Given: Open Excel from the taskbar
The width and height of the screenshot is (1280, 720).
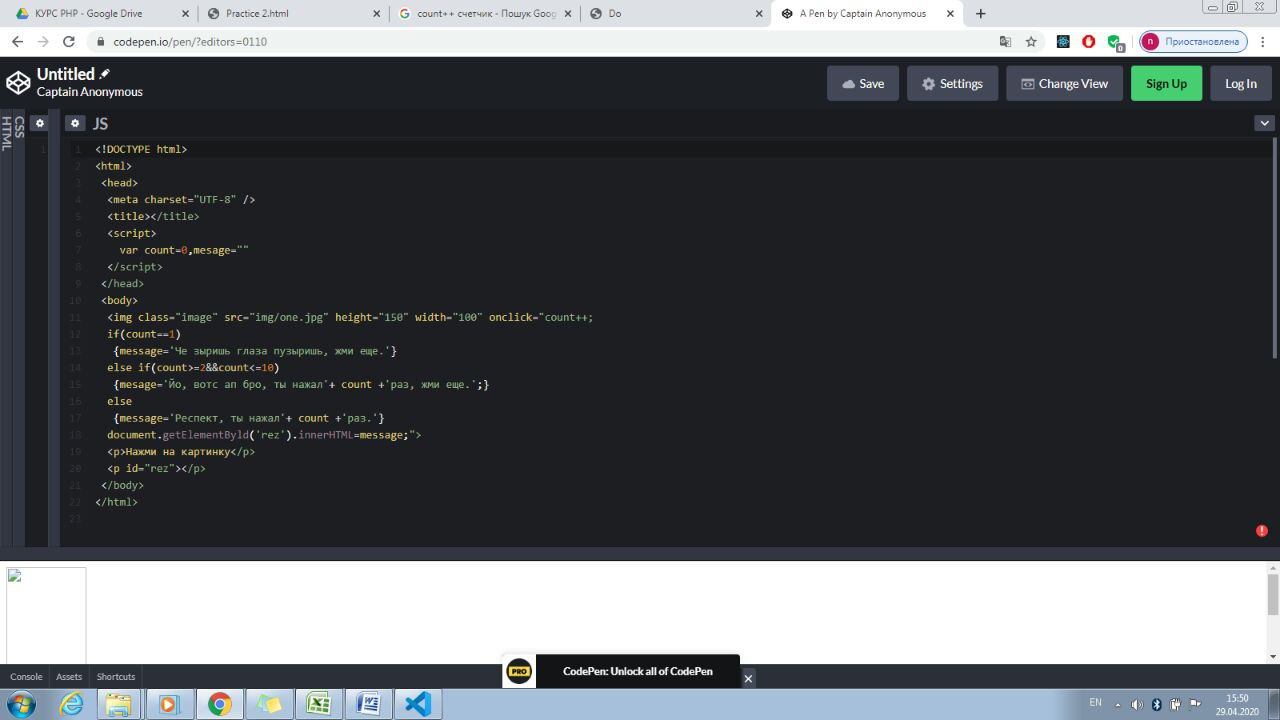Looking at the screenshot, I should [x=319, y=704].
